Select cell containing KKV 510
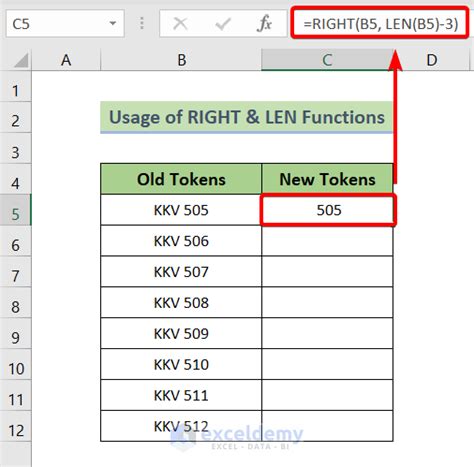 pyautogui.click(x=181, y=364)
